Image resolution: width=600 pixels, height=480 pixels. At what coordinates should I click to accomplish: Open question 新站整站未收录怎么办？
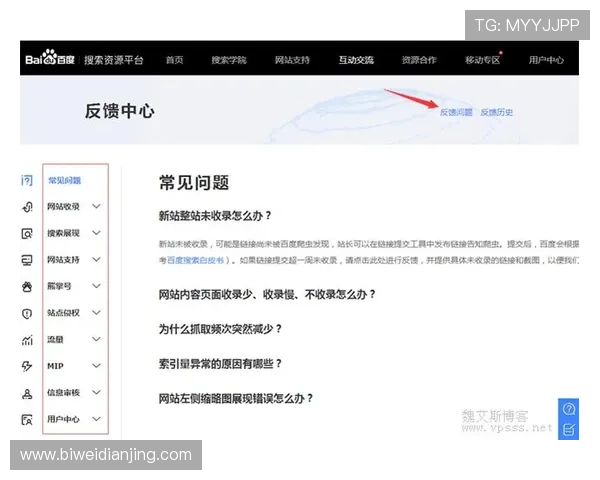[215, 216]
